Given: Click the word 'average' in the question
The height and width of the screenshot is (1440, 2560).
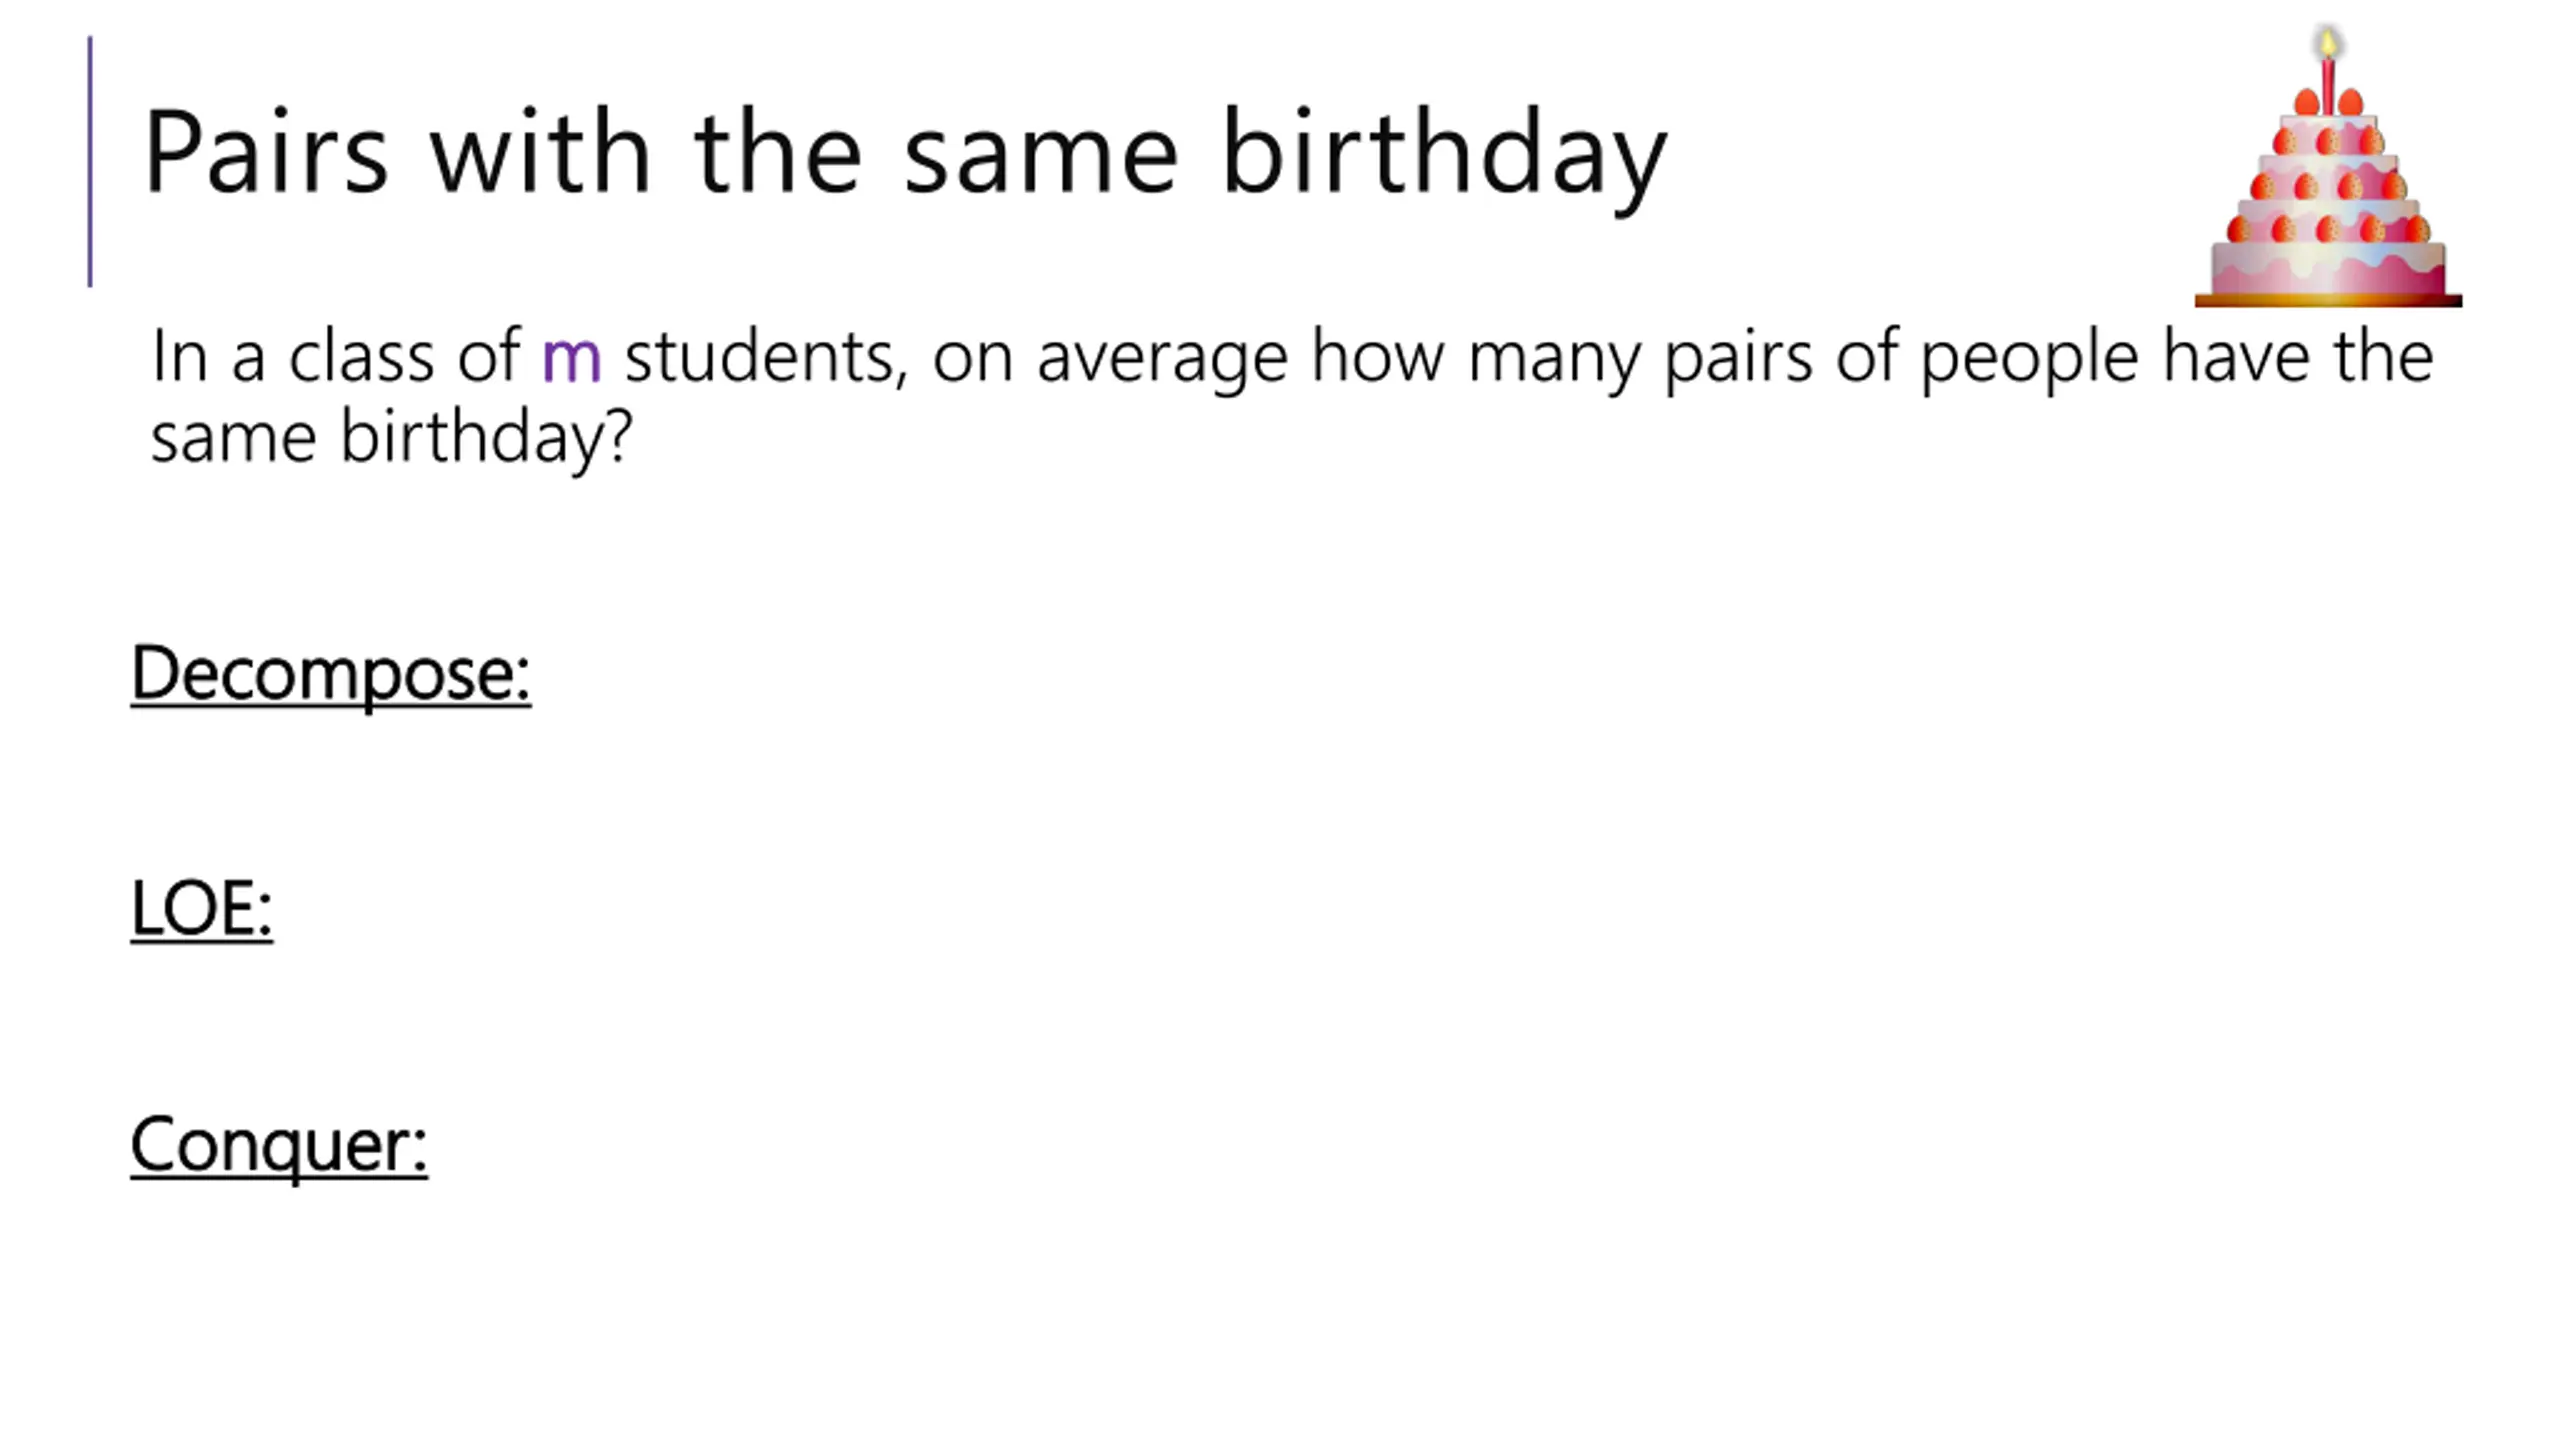Looking at the screenshot, I should pos(1162,360).
